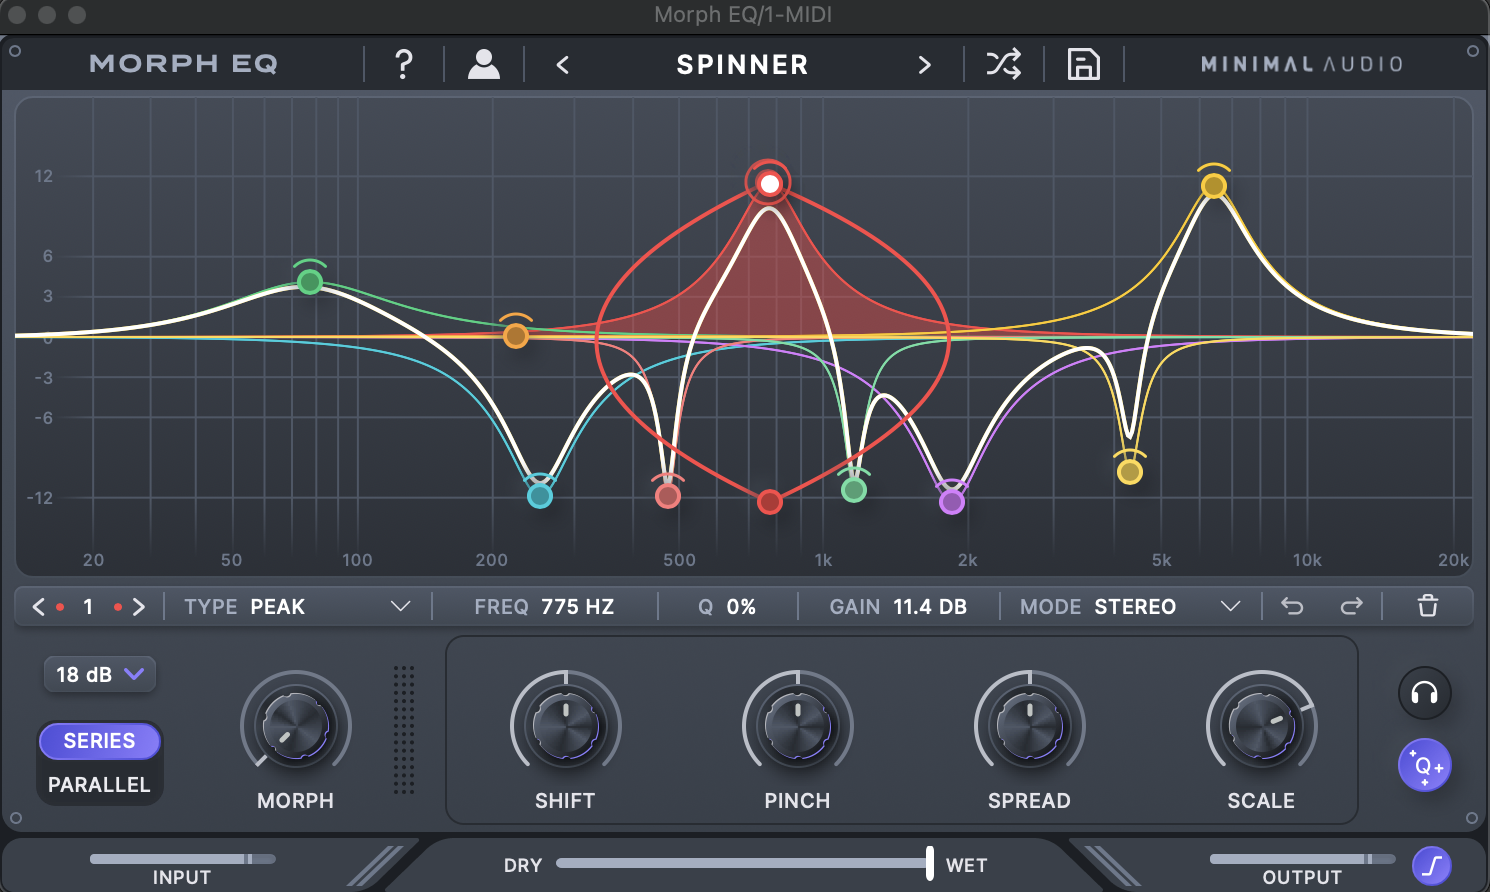Image resolution: width=1490 pixels, height=892 pixels.
Task: Open the TYPE PEAK dropdown
Action: (298, 606)
